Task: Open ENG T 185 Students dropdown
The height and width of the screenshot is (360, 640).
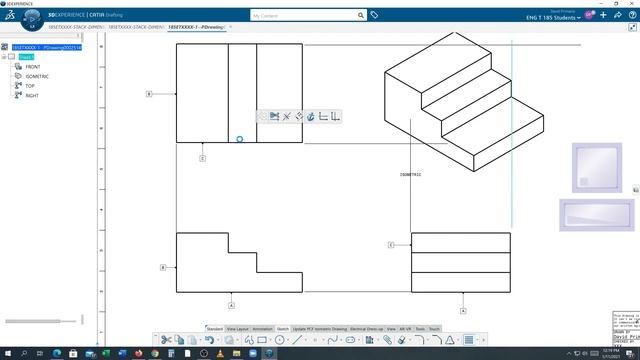Action: click(553, 18)
